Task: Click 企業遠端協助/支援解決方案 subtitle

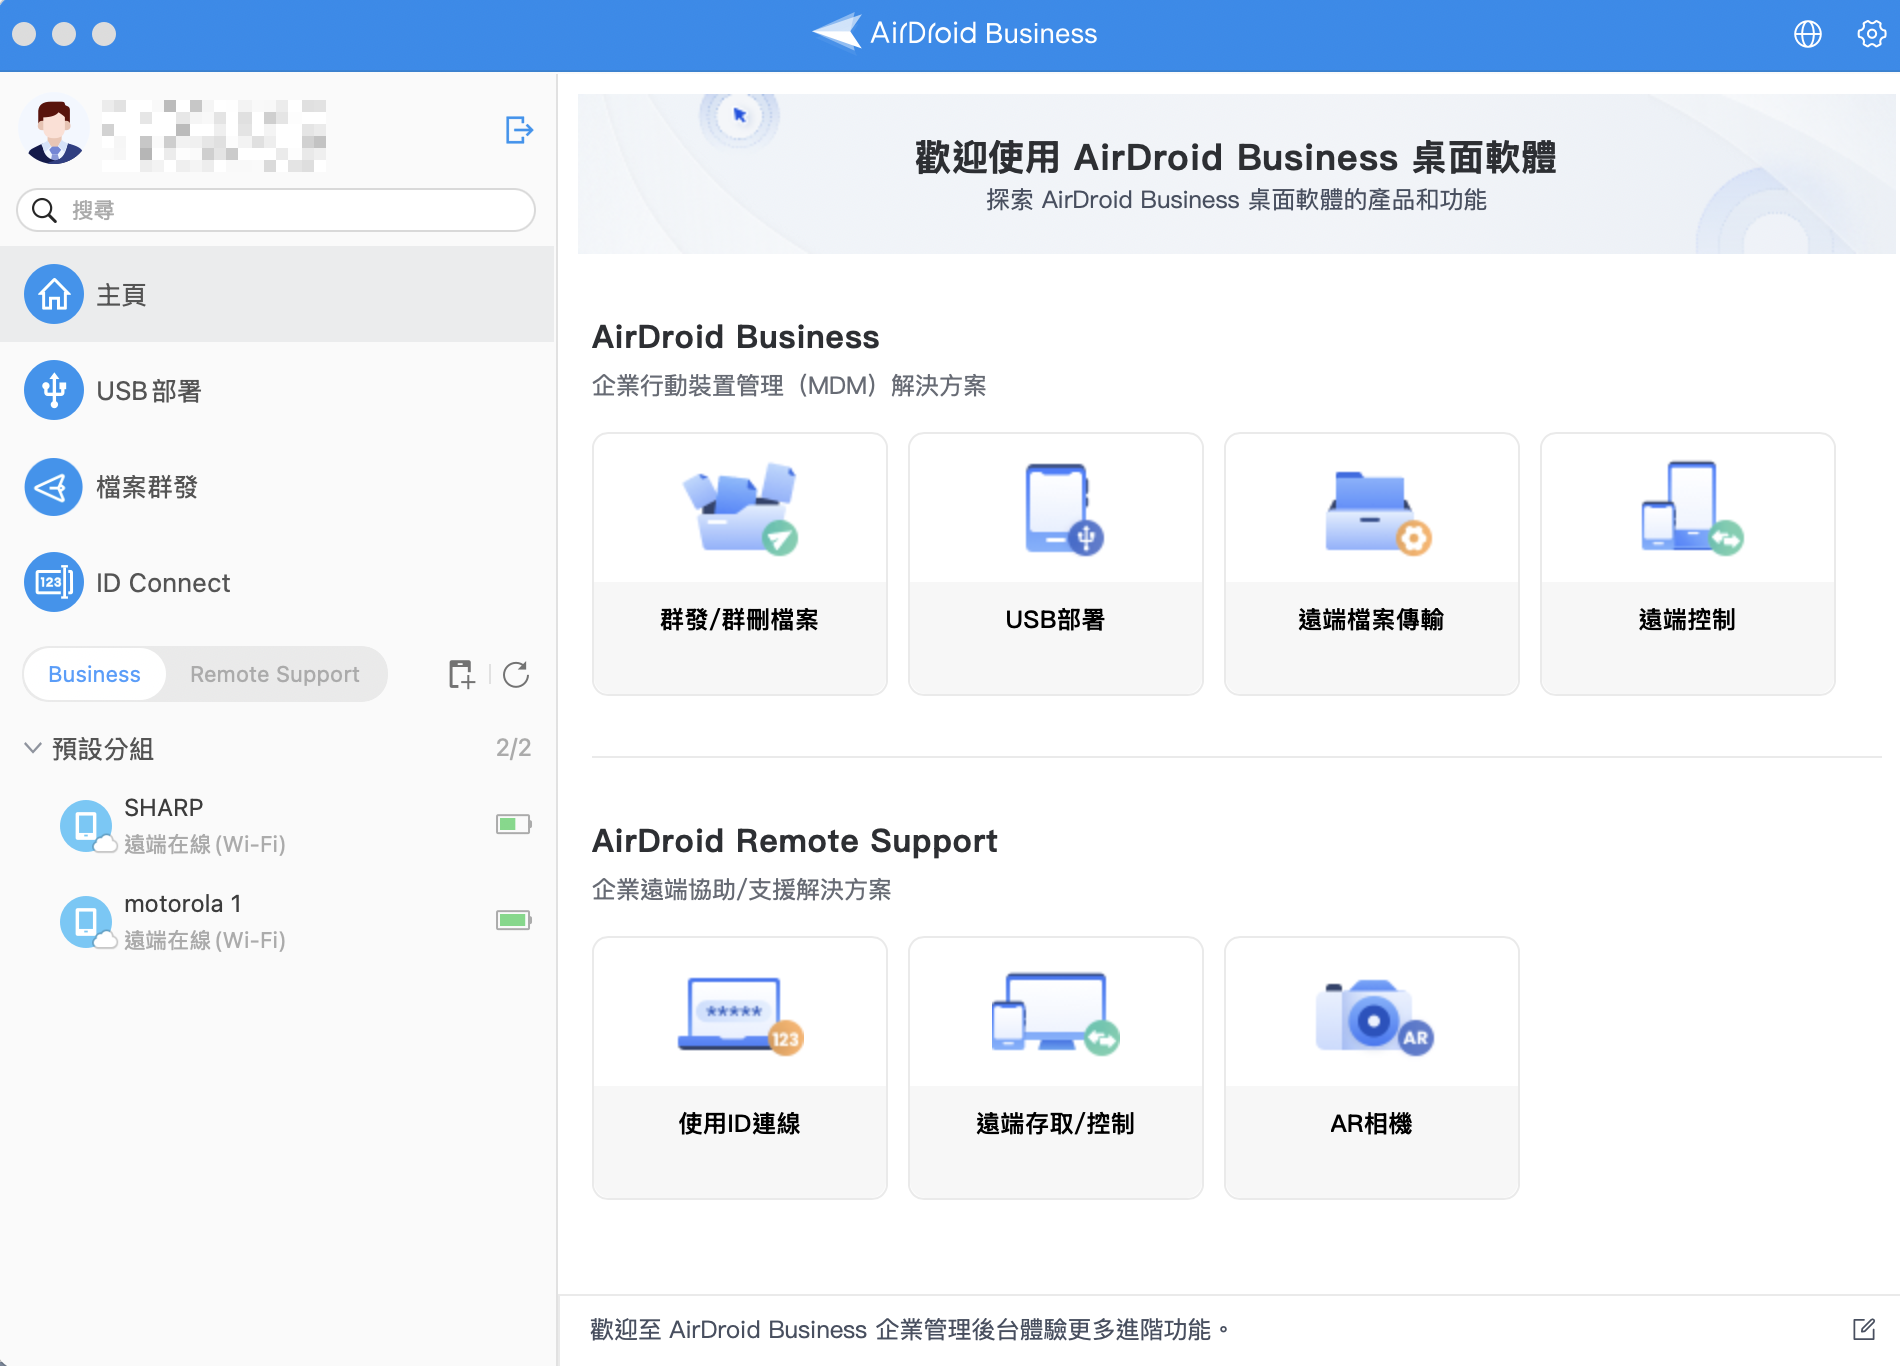Action: pos(741,890)
